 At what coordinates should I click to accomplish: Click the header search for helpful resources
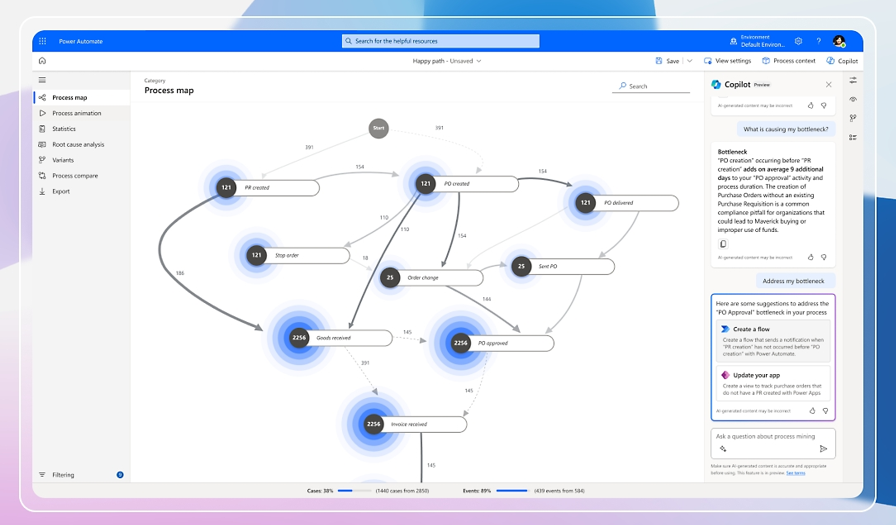coord(441,41)
